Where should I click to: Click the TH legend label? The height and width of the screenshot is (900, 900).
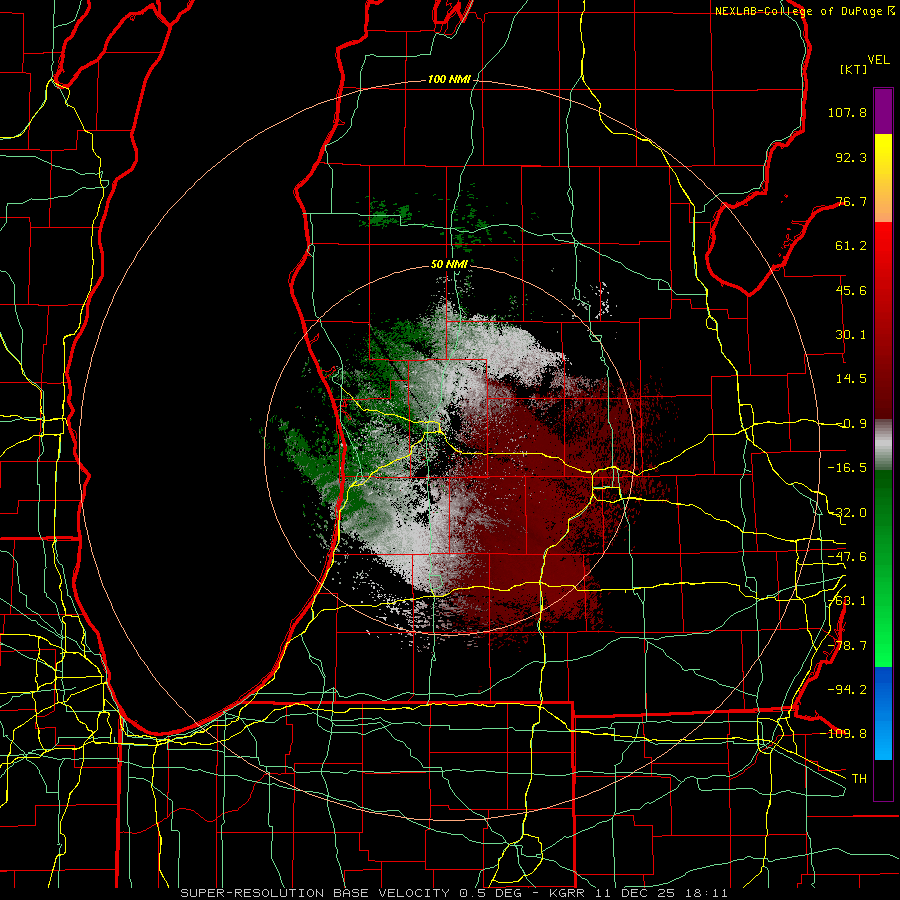coord(859,779)
